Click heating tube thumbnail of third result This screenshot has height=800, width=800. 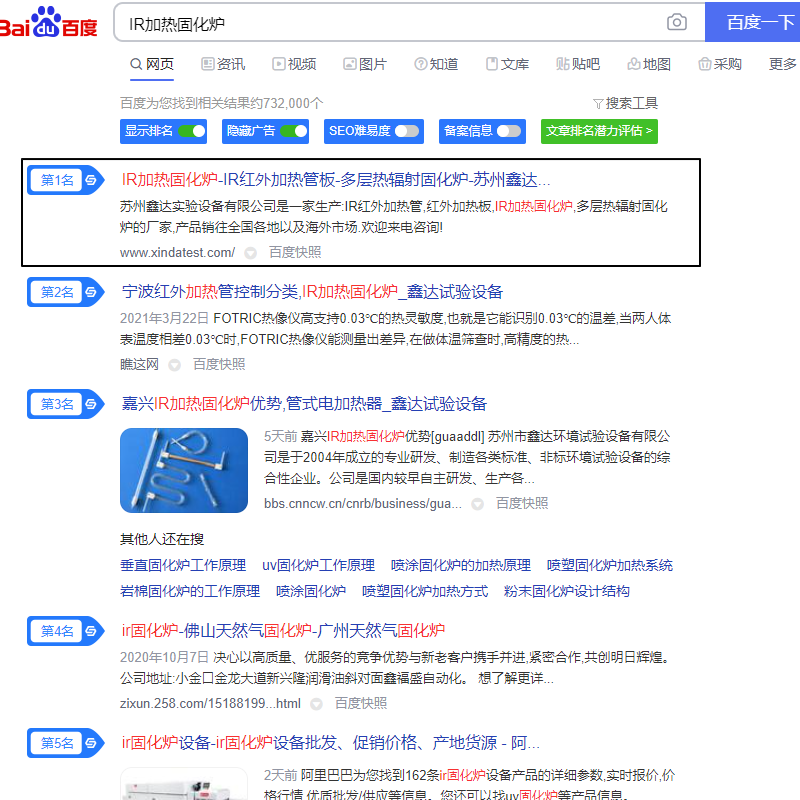coord(184,470)
